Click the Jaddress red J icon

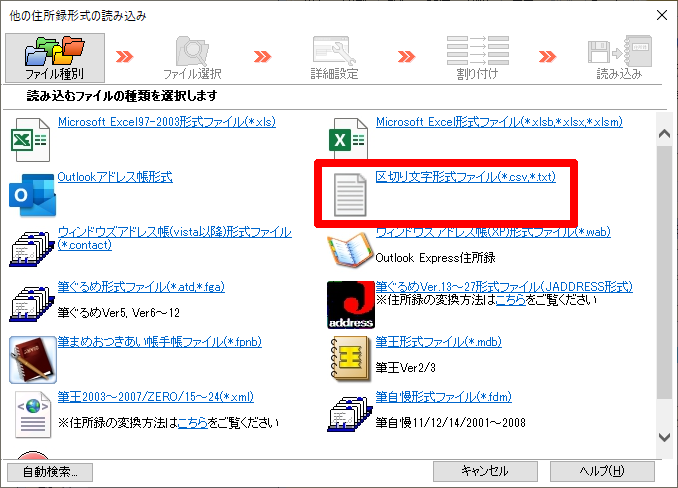pyautogui.click(x=351, y=305)
